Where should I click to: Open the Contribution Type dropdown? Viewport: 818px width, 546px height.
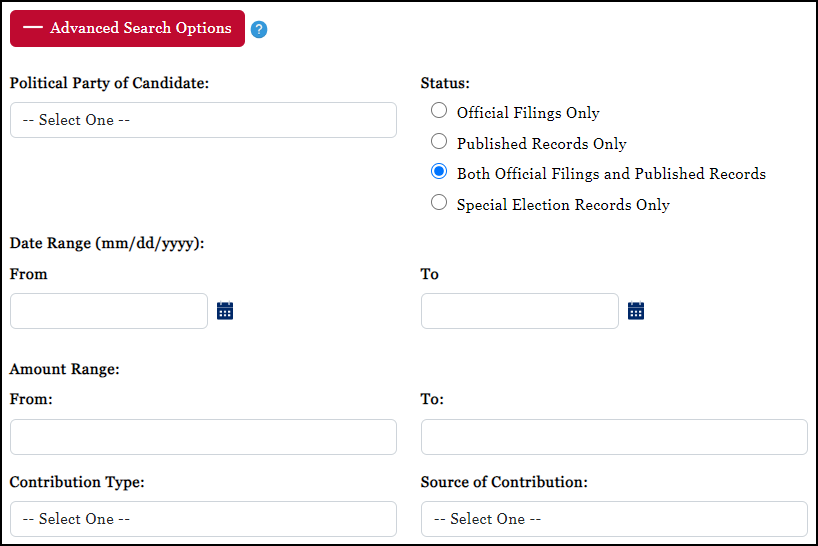click(x=203, y=519)
